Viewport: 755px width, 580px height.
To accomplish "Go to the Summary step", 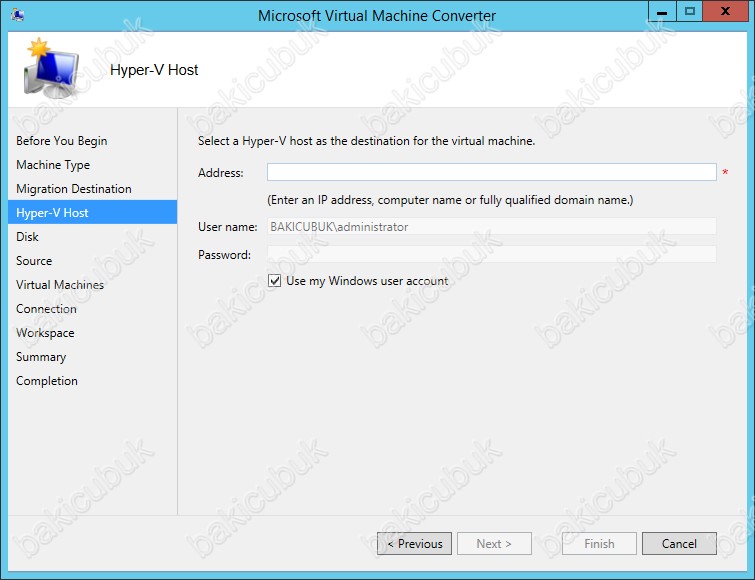I will (41, 357).
